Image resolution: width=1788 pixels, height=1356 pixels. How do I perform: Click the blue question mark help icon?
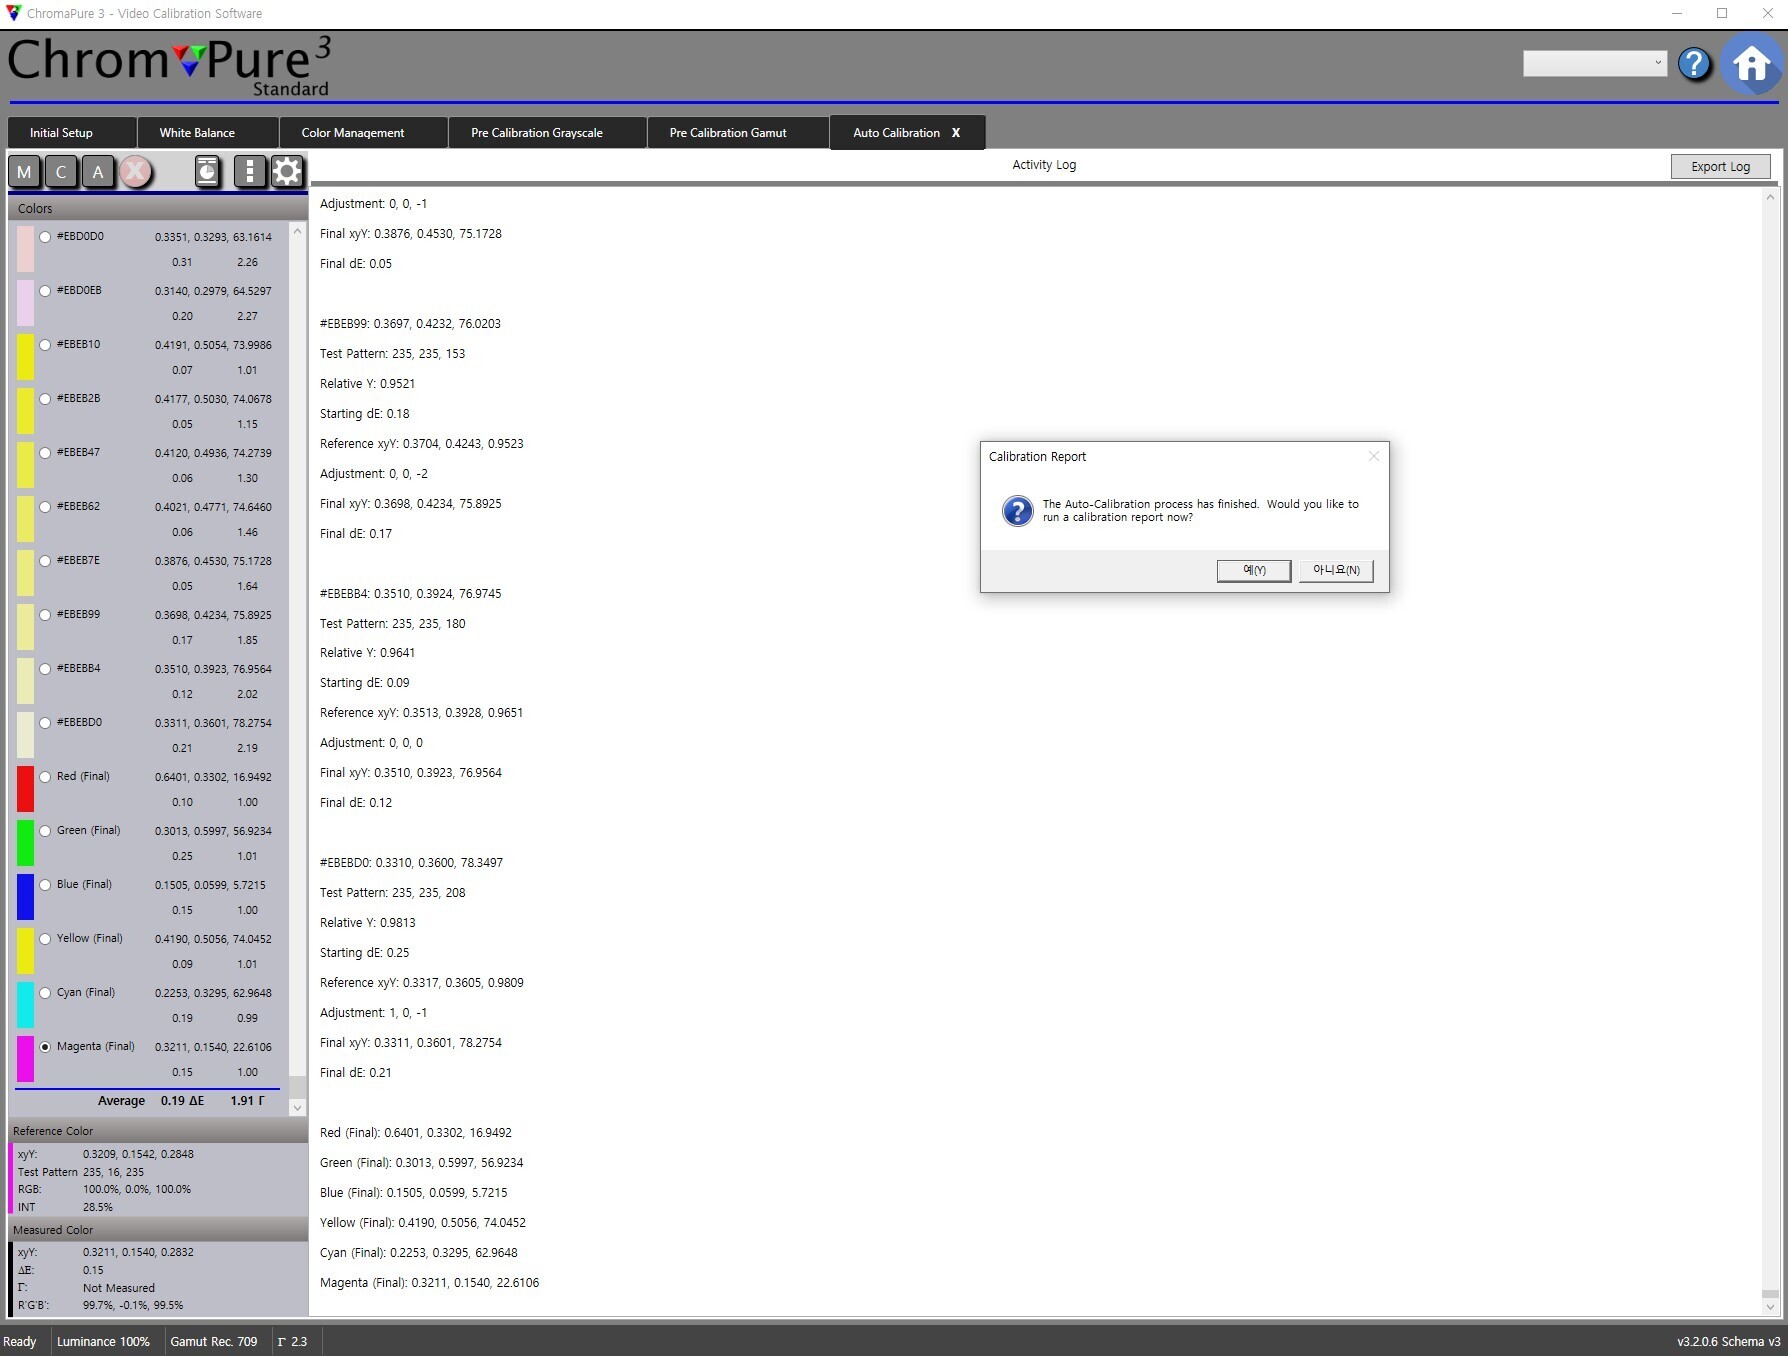click(x=1694, y=64)
